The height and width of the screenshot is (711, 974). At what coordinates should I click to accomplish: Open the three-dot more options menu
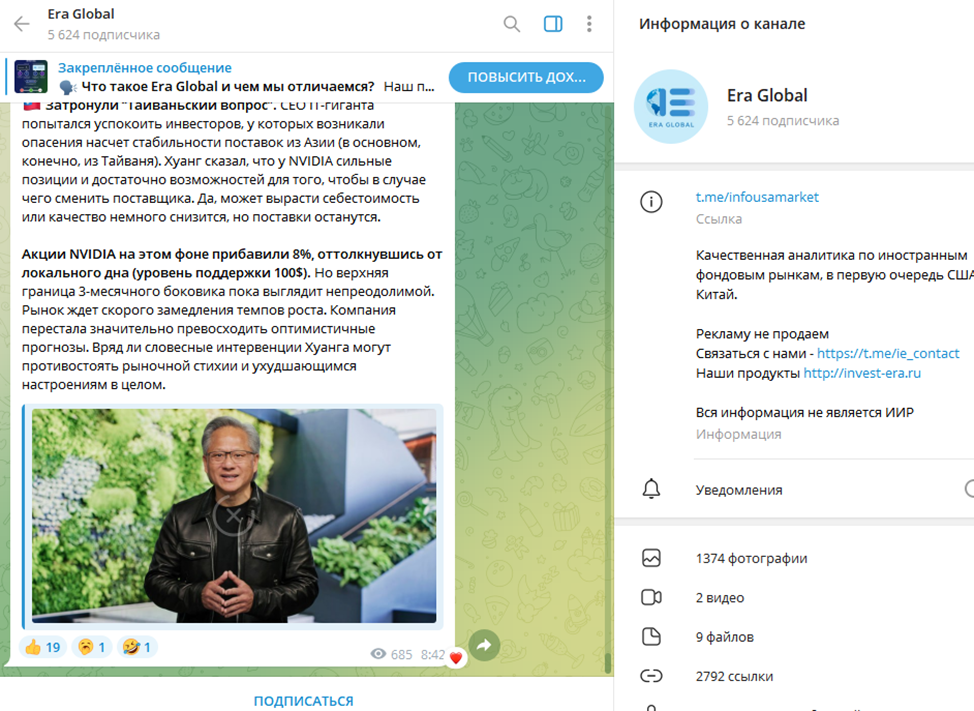click(589, 24)
